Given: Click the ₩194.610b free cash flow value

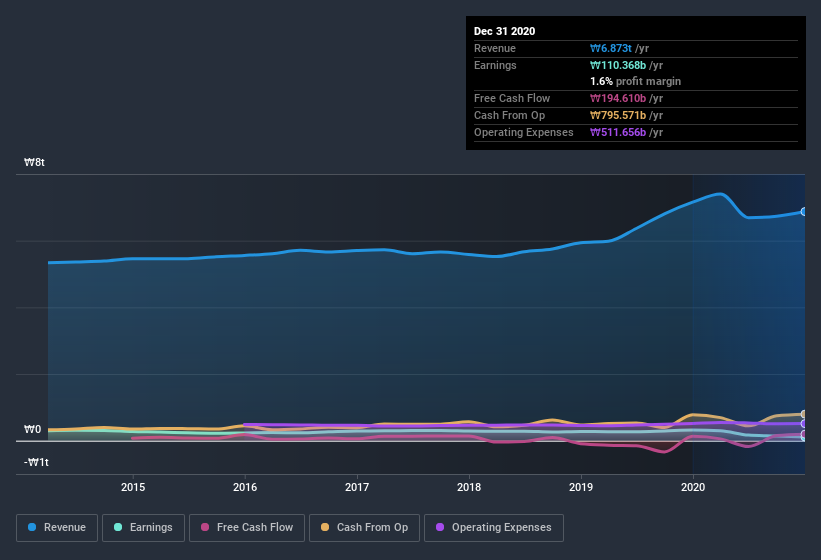Looking at the screenshot, I should tap(618, 98).
